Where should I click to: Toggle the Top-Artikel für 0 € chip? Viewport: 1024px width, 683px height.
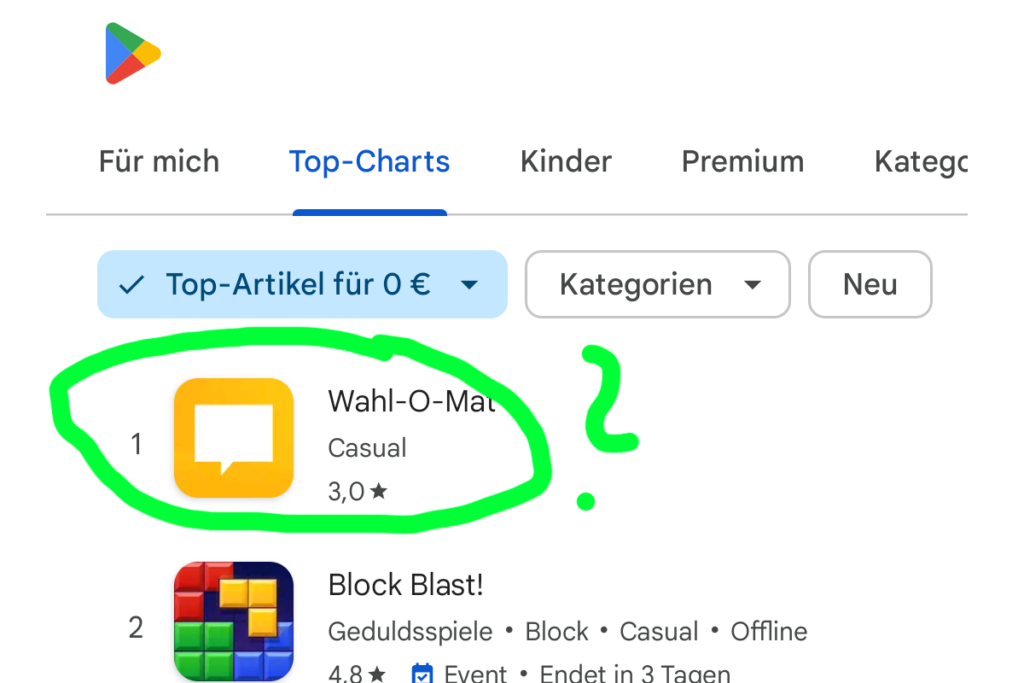coord(302,284)
